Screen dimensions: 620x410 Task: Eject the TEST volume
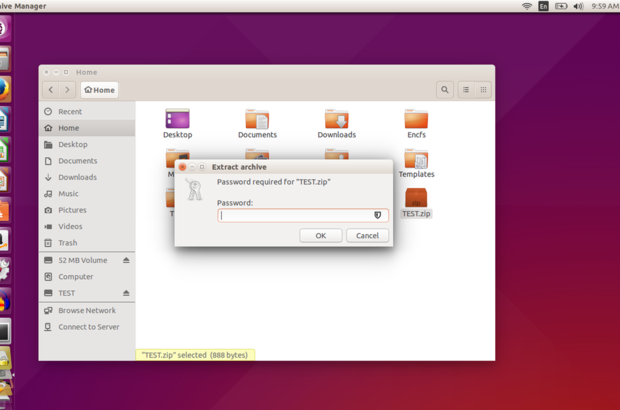click(x=126, y=293)
